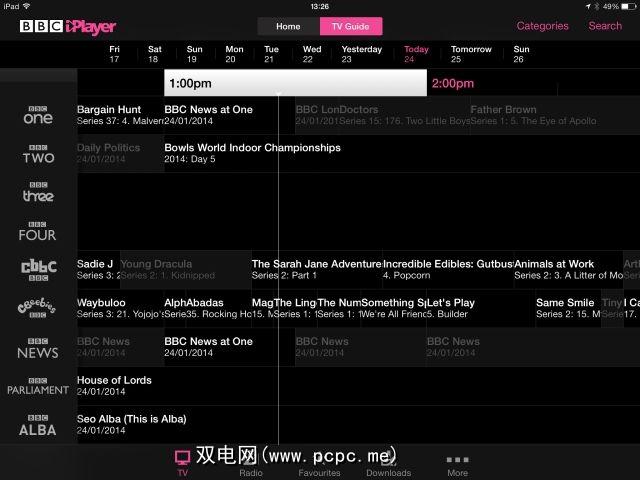Select Sat 18 in date bar
The image size is (640, 480).
pos(154,54)
